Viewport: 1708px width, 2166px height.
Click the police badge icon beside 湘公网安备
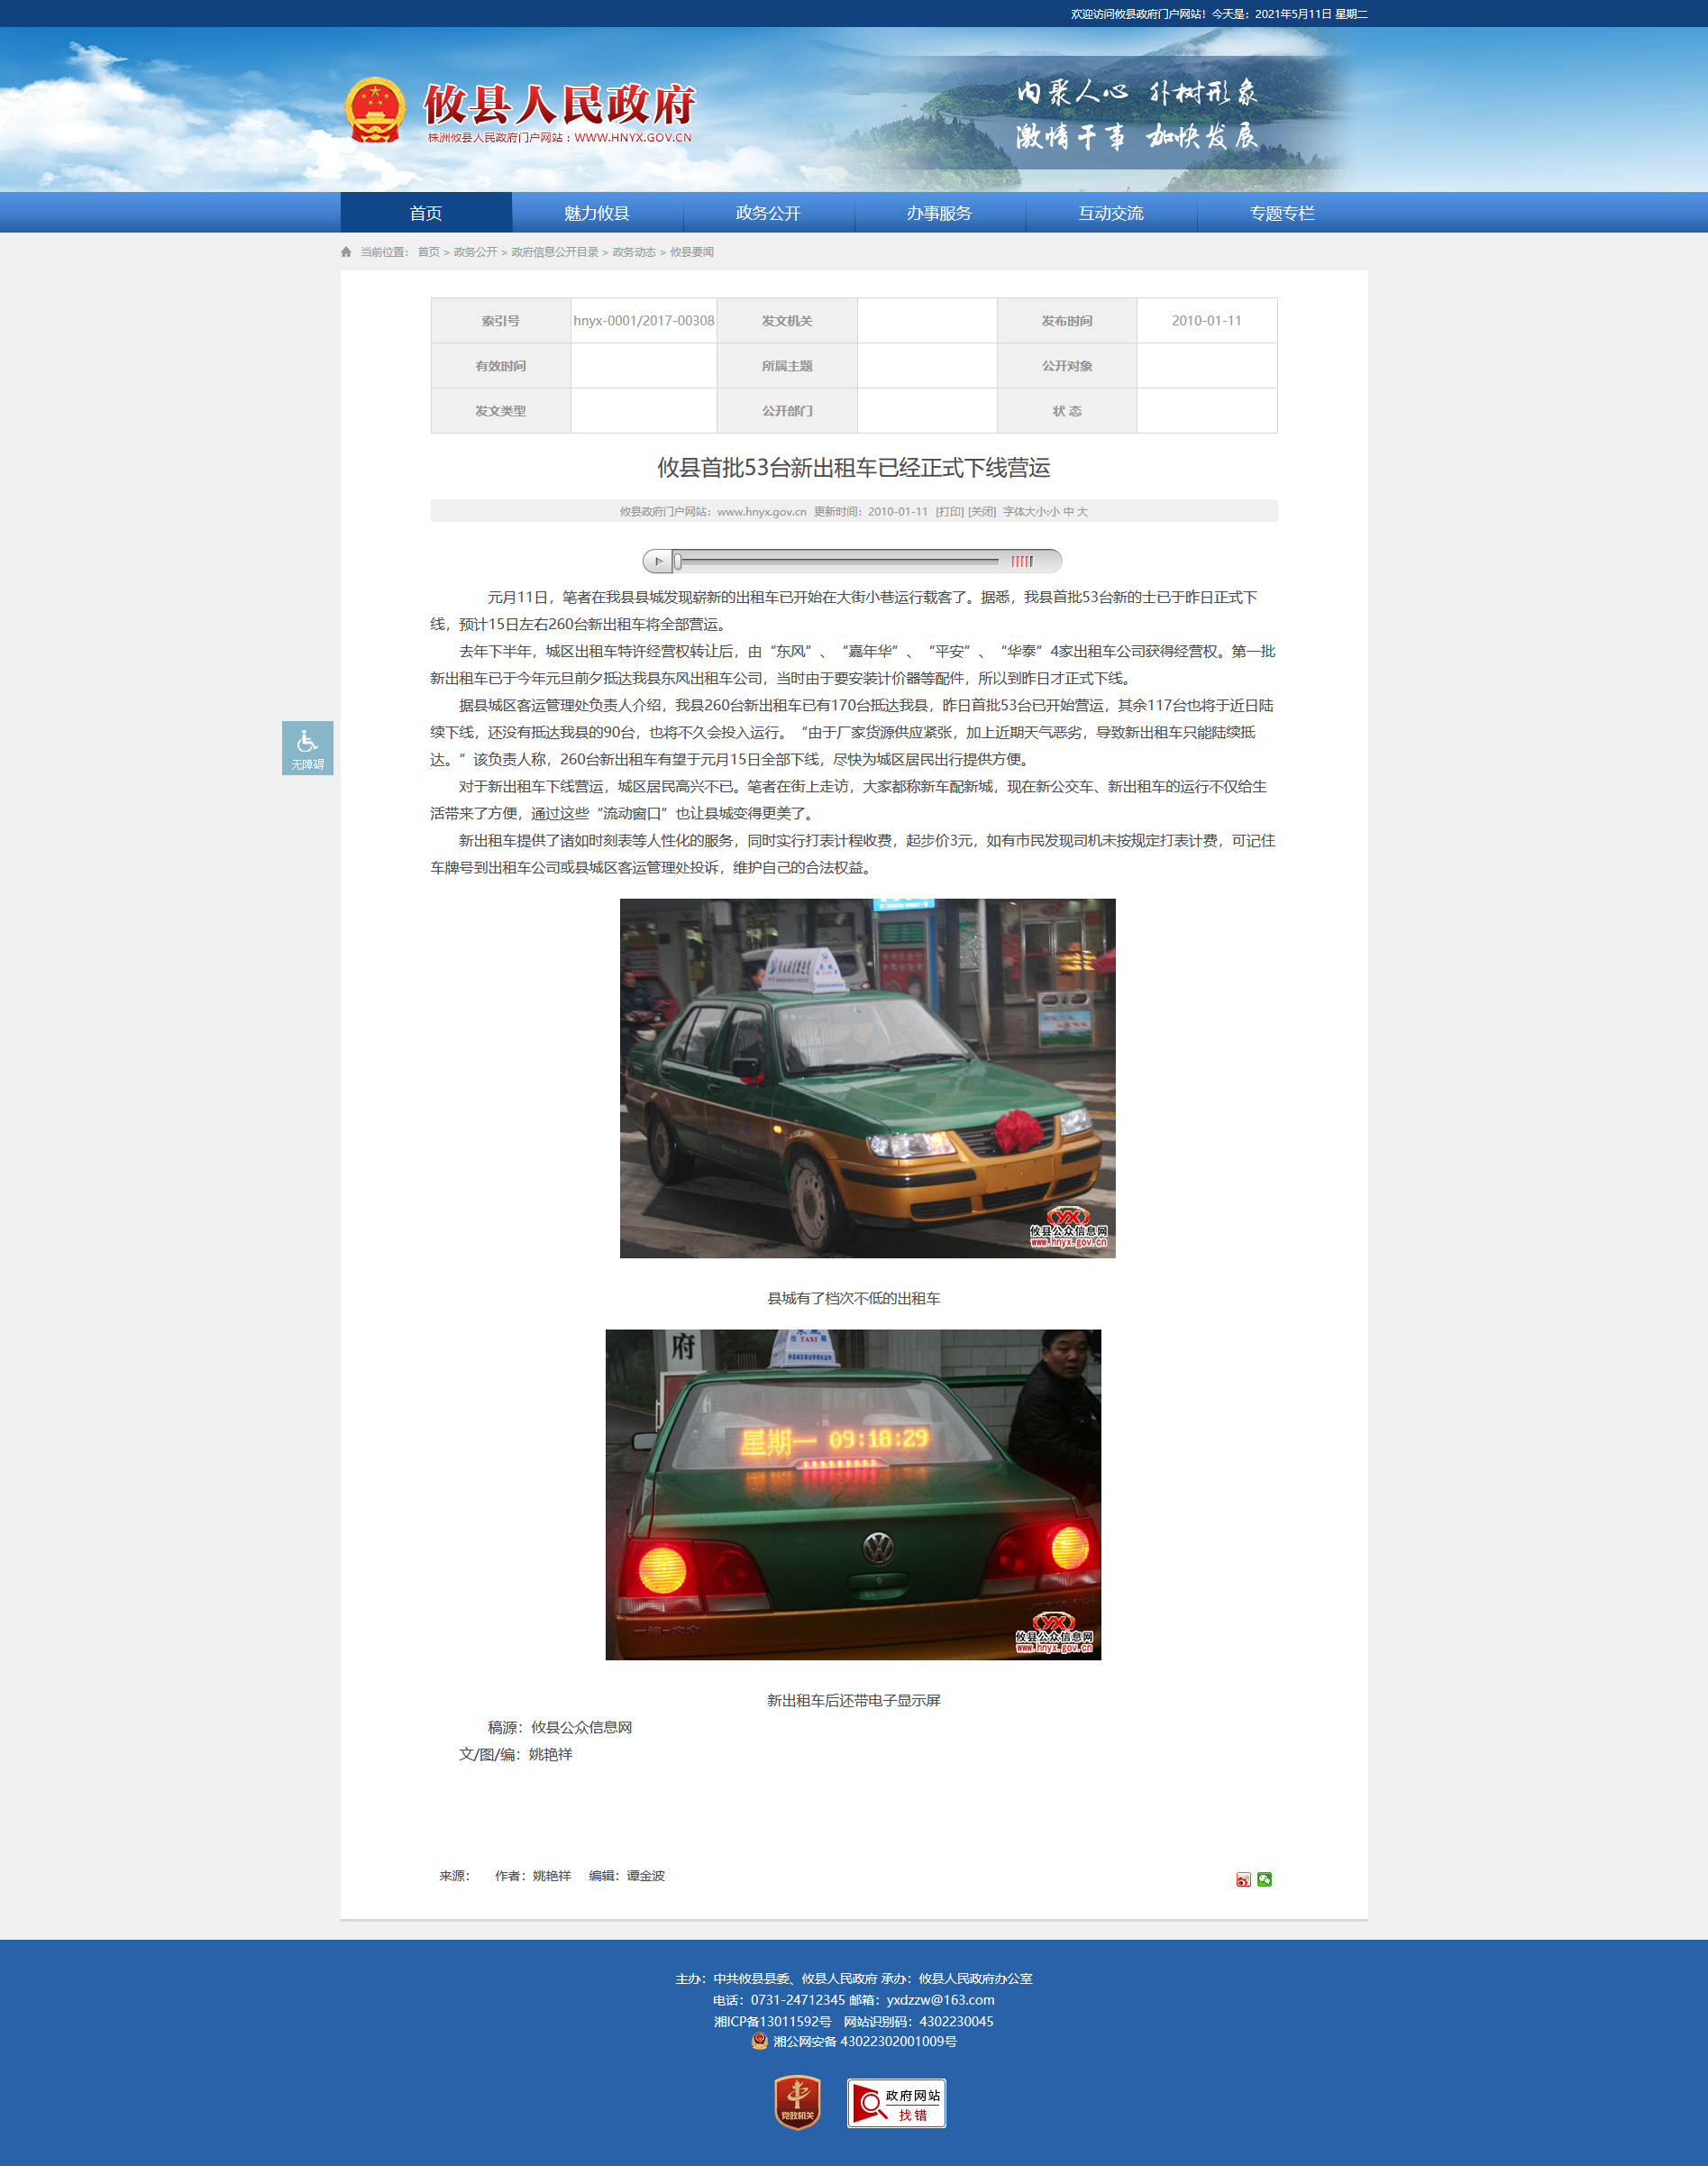[760, 2041]
